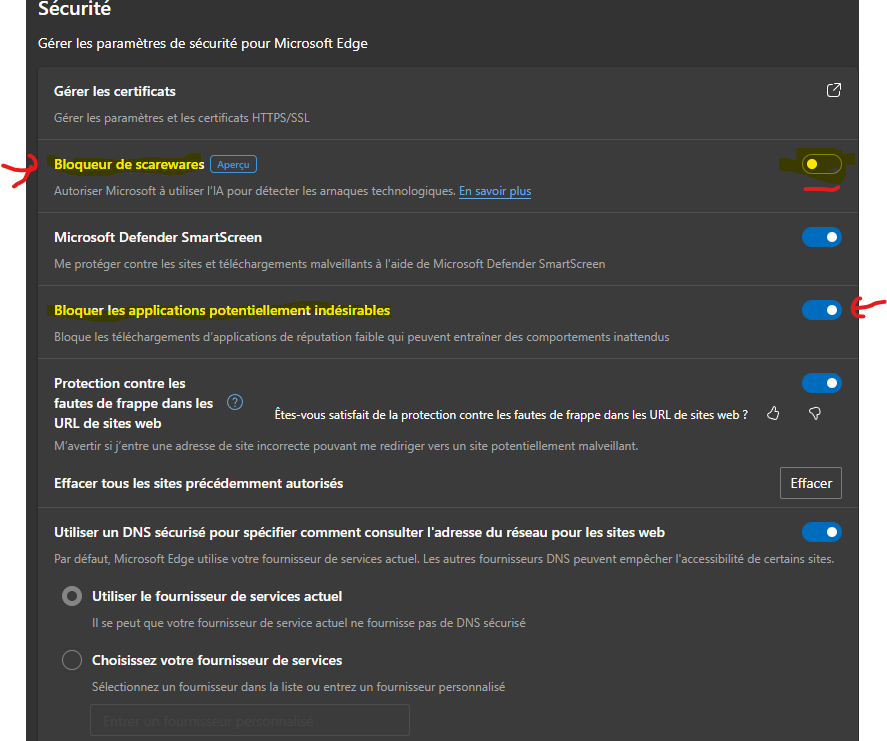Switch off the secure DNS toggle
This screenshot has height=741, width=887.
point(821,532)
